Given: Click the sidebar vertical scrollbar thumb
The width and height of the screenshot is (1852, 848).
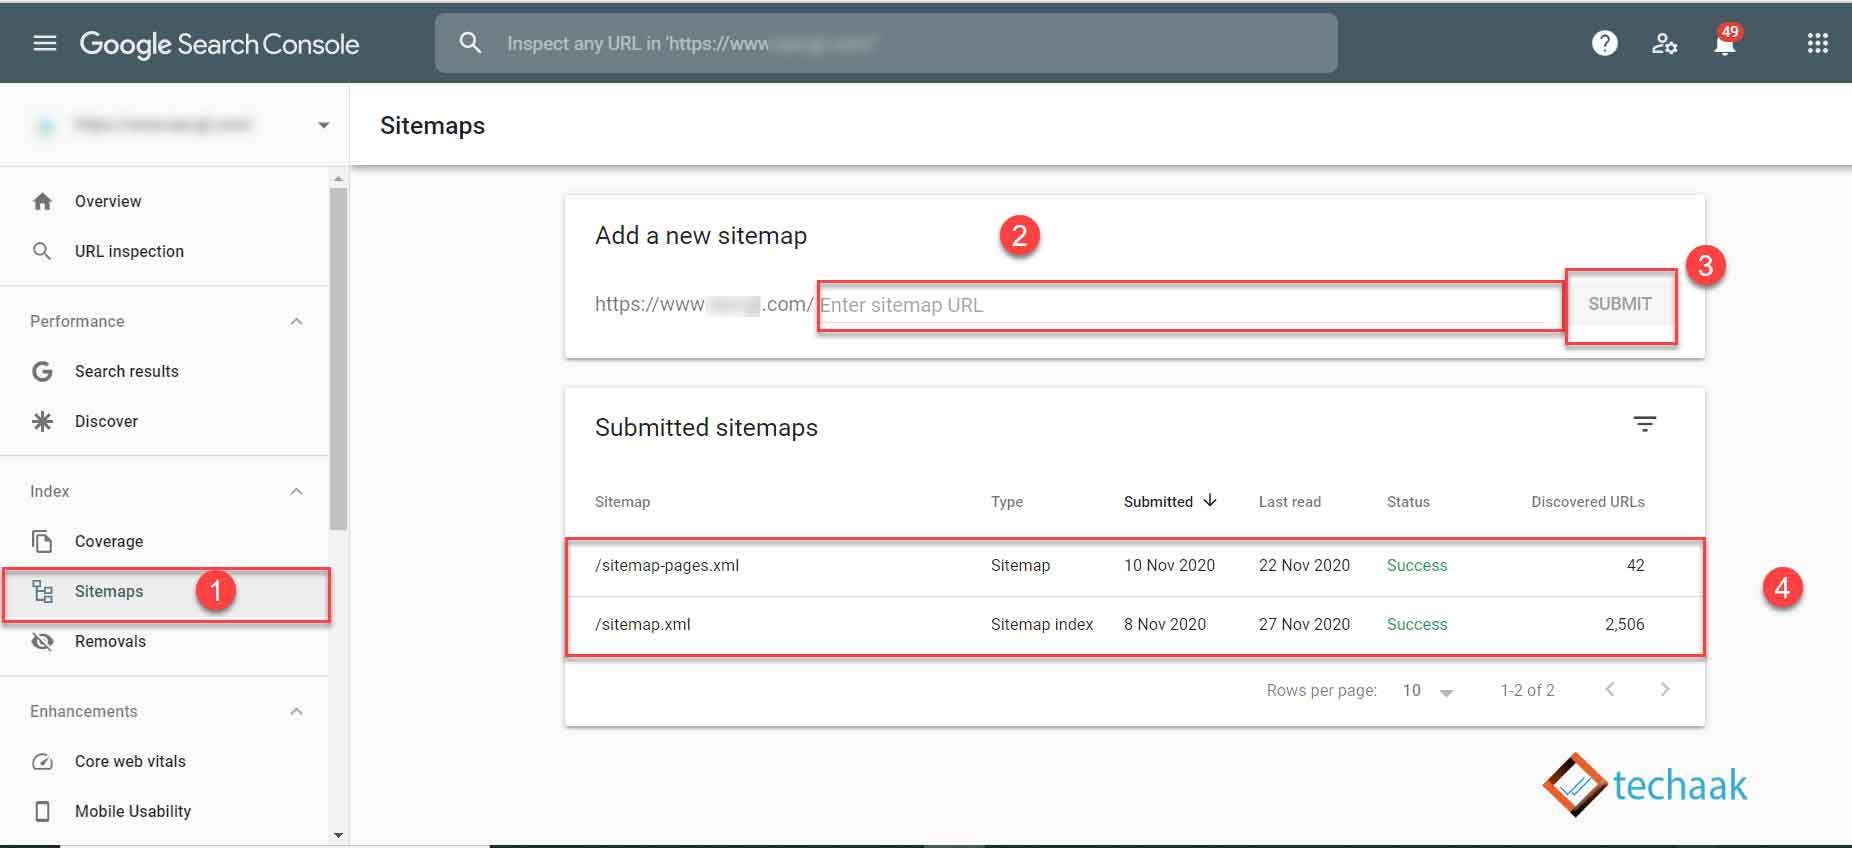Looking at the screenshot, I should click(338, 358).
